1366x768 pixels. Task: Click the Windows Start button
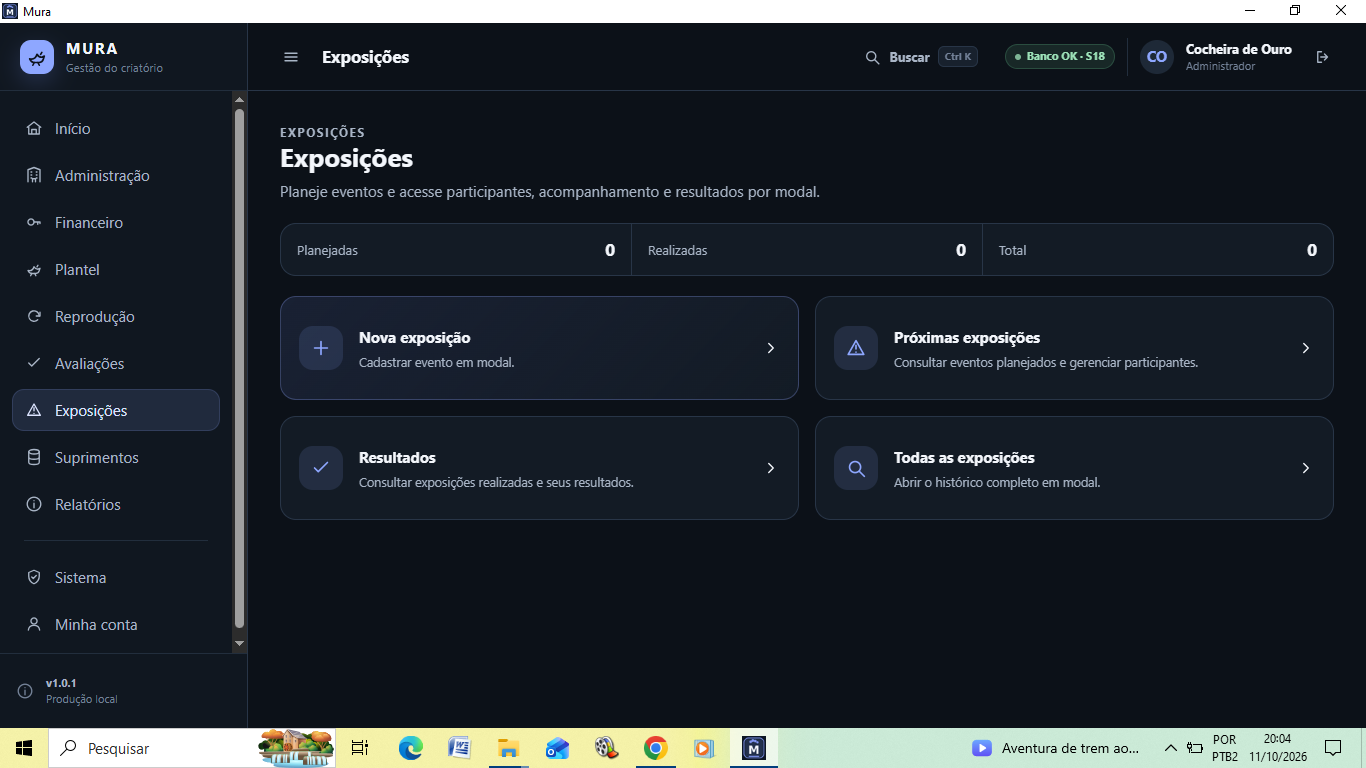click(x=24, y=748)
